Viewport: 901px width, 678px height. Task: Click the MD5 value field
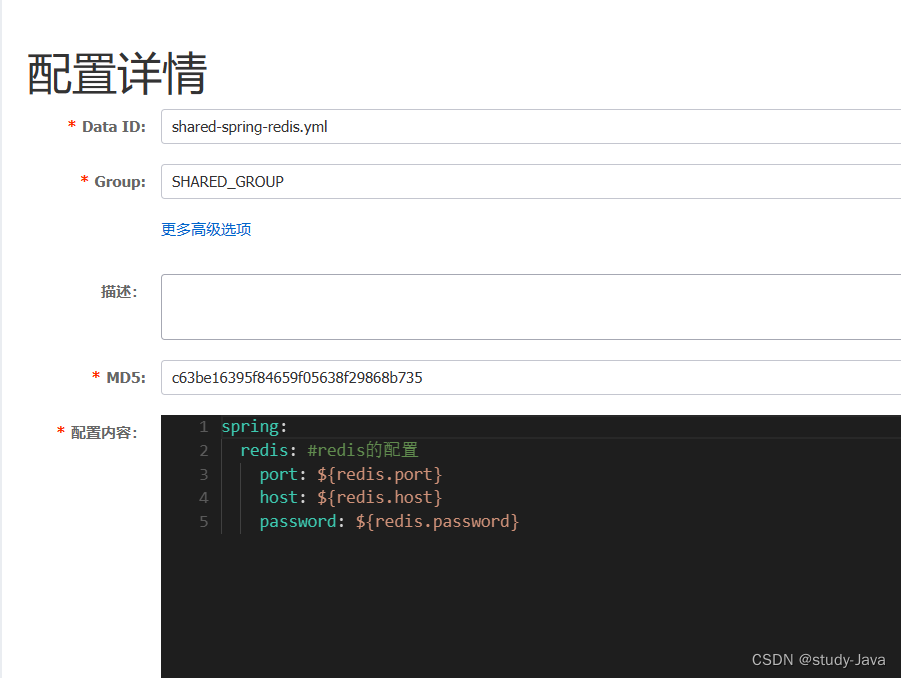[531, 377]
